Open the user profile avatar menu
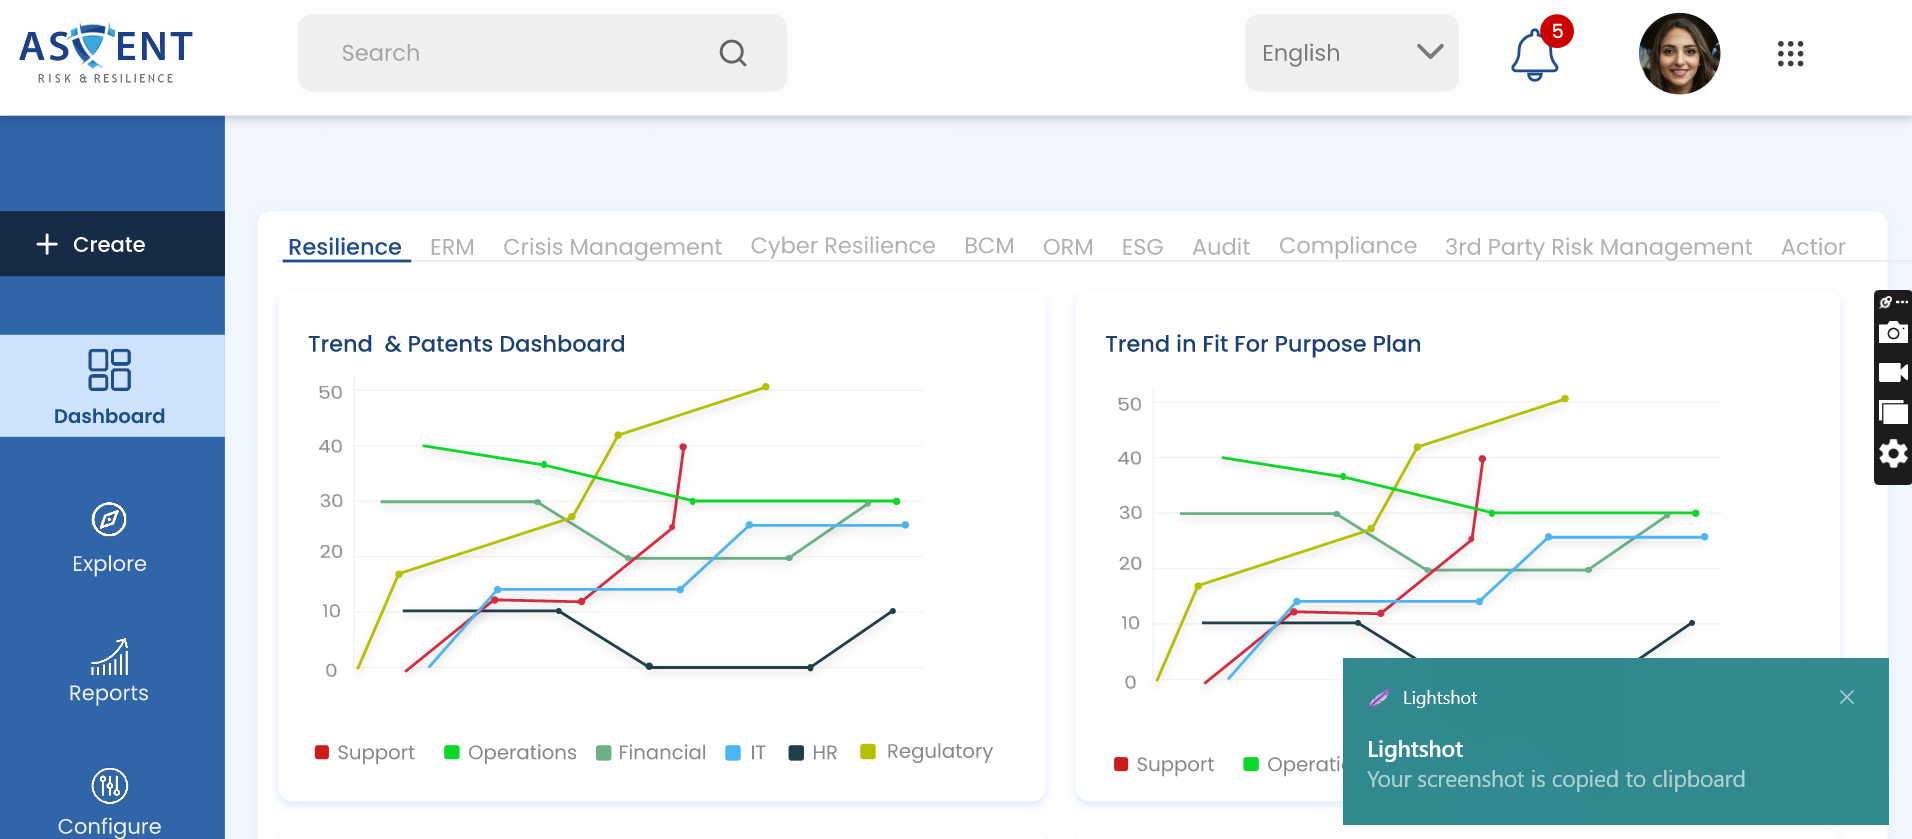1912x839 pixels. [x=1679, y=54]
